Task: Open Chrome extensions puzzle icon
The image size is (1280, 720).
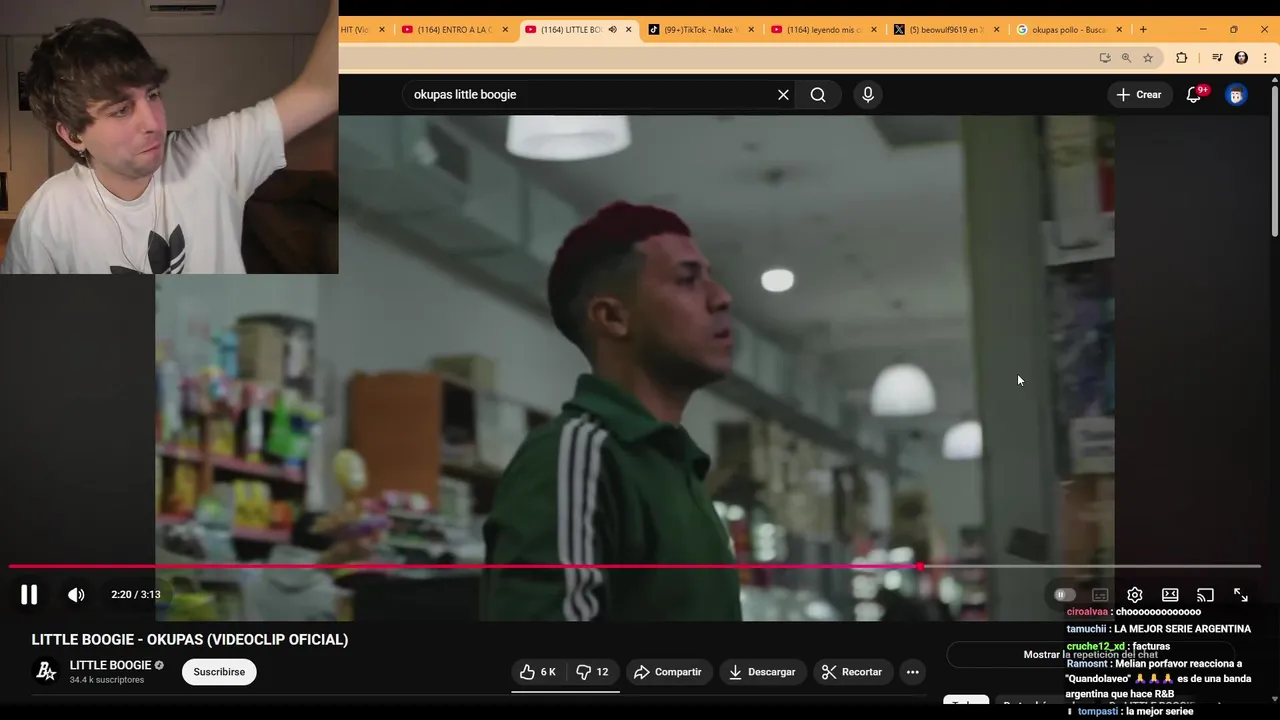Action: (x=1181, y=58)
